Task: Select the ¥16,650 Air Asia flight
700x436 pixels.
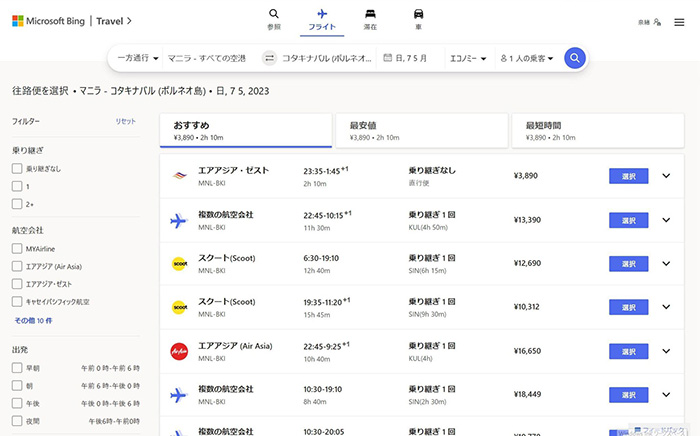Action: [629, 352]
